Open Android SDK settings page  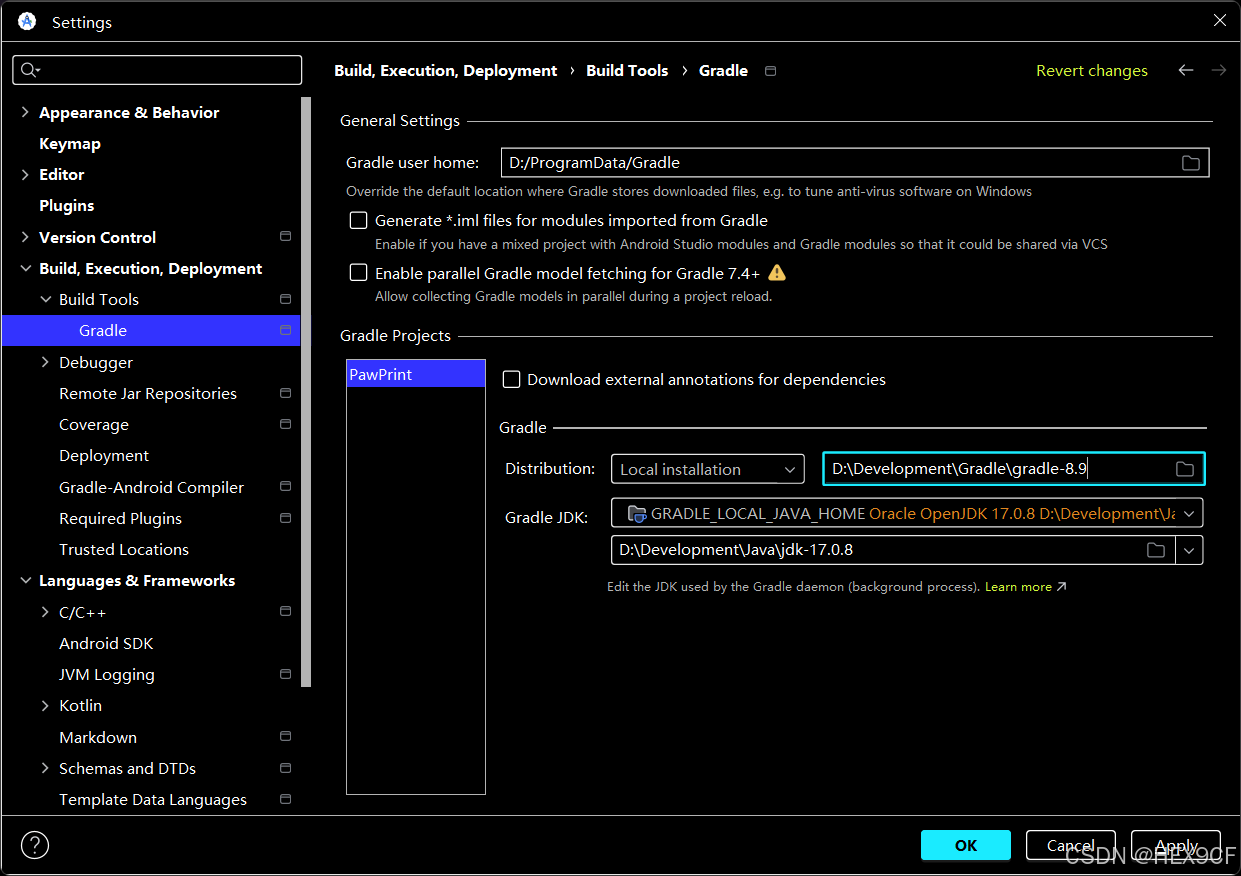tap(106, 643)
